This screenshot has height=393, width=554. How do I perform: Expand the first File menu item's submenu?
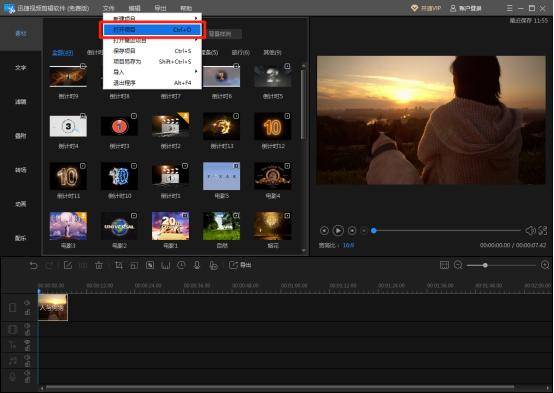click(196, 18)
